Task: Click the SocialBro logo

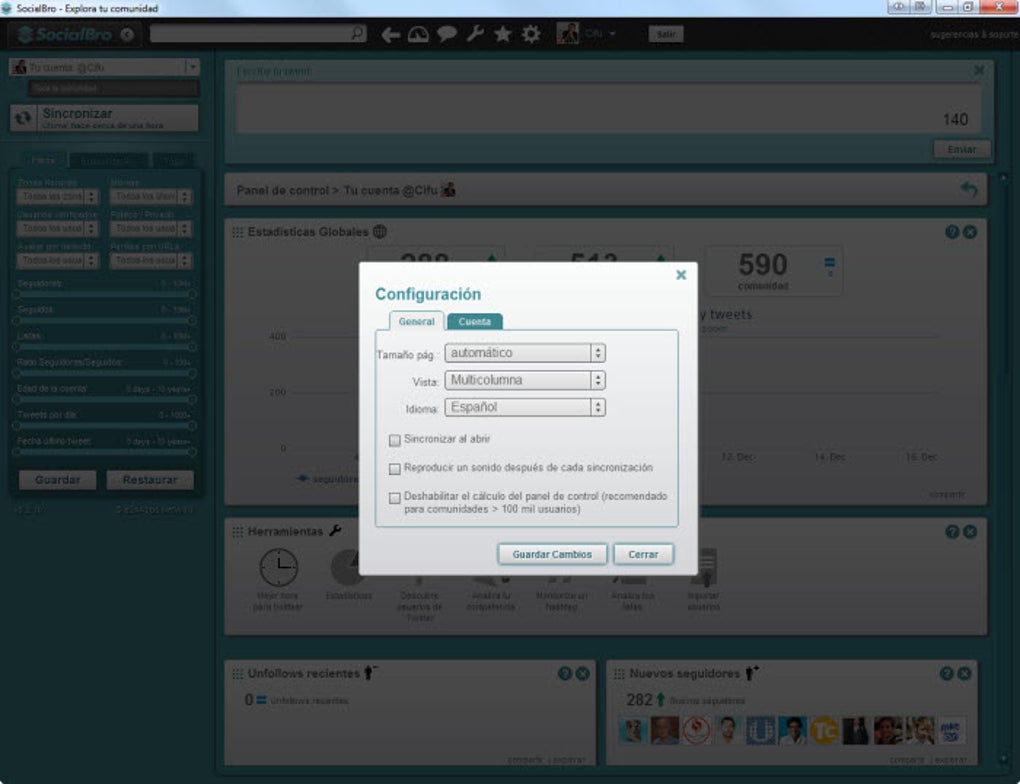Action: (65, 34)
